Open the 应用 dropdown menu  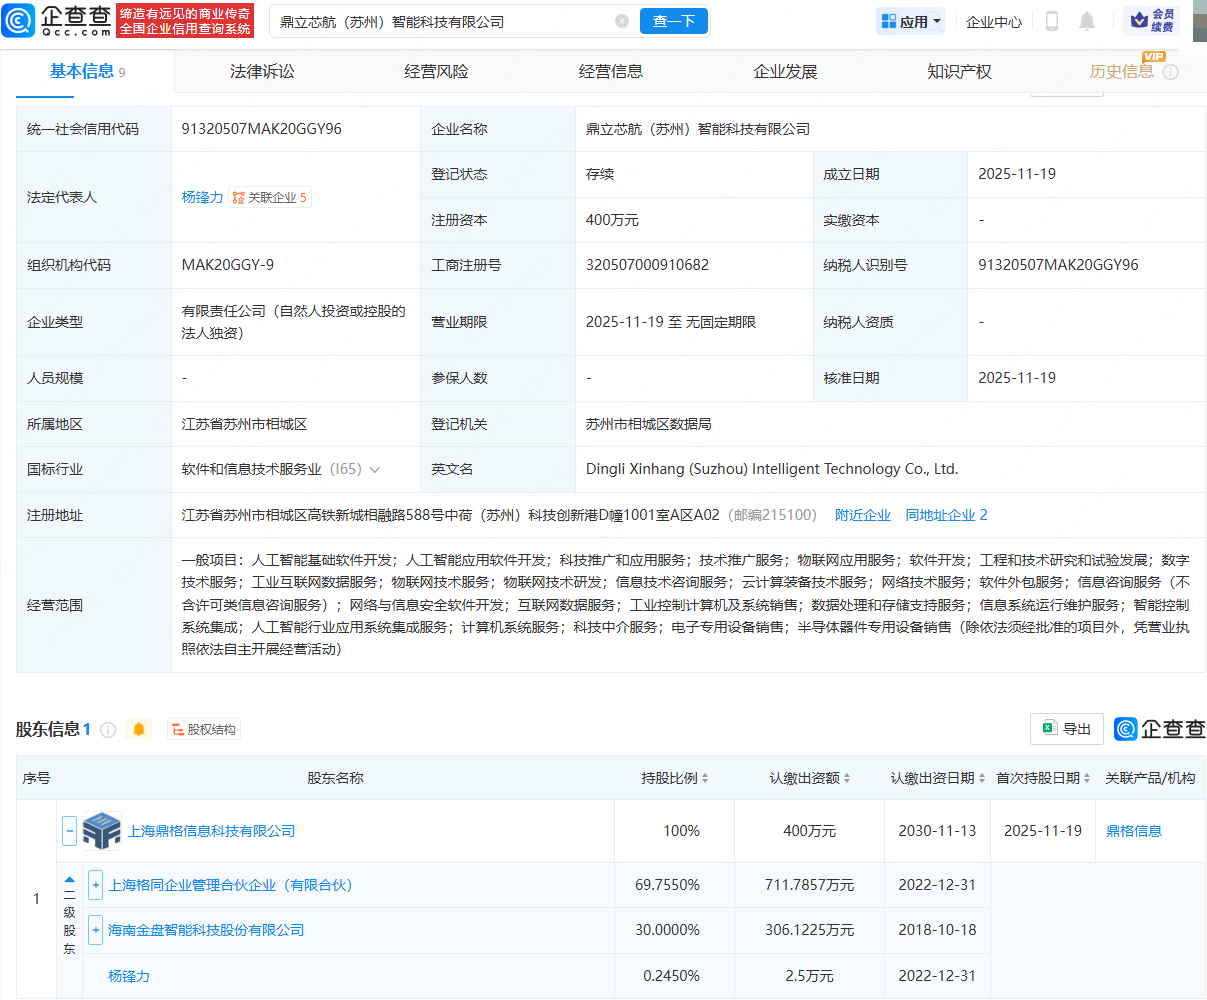pos(910,21)
